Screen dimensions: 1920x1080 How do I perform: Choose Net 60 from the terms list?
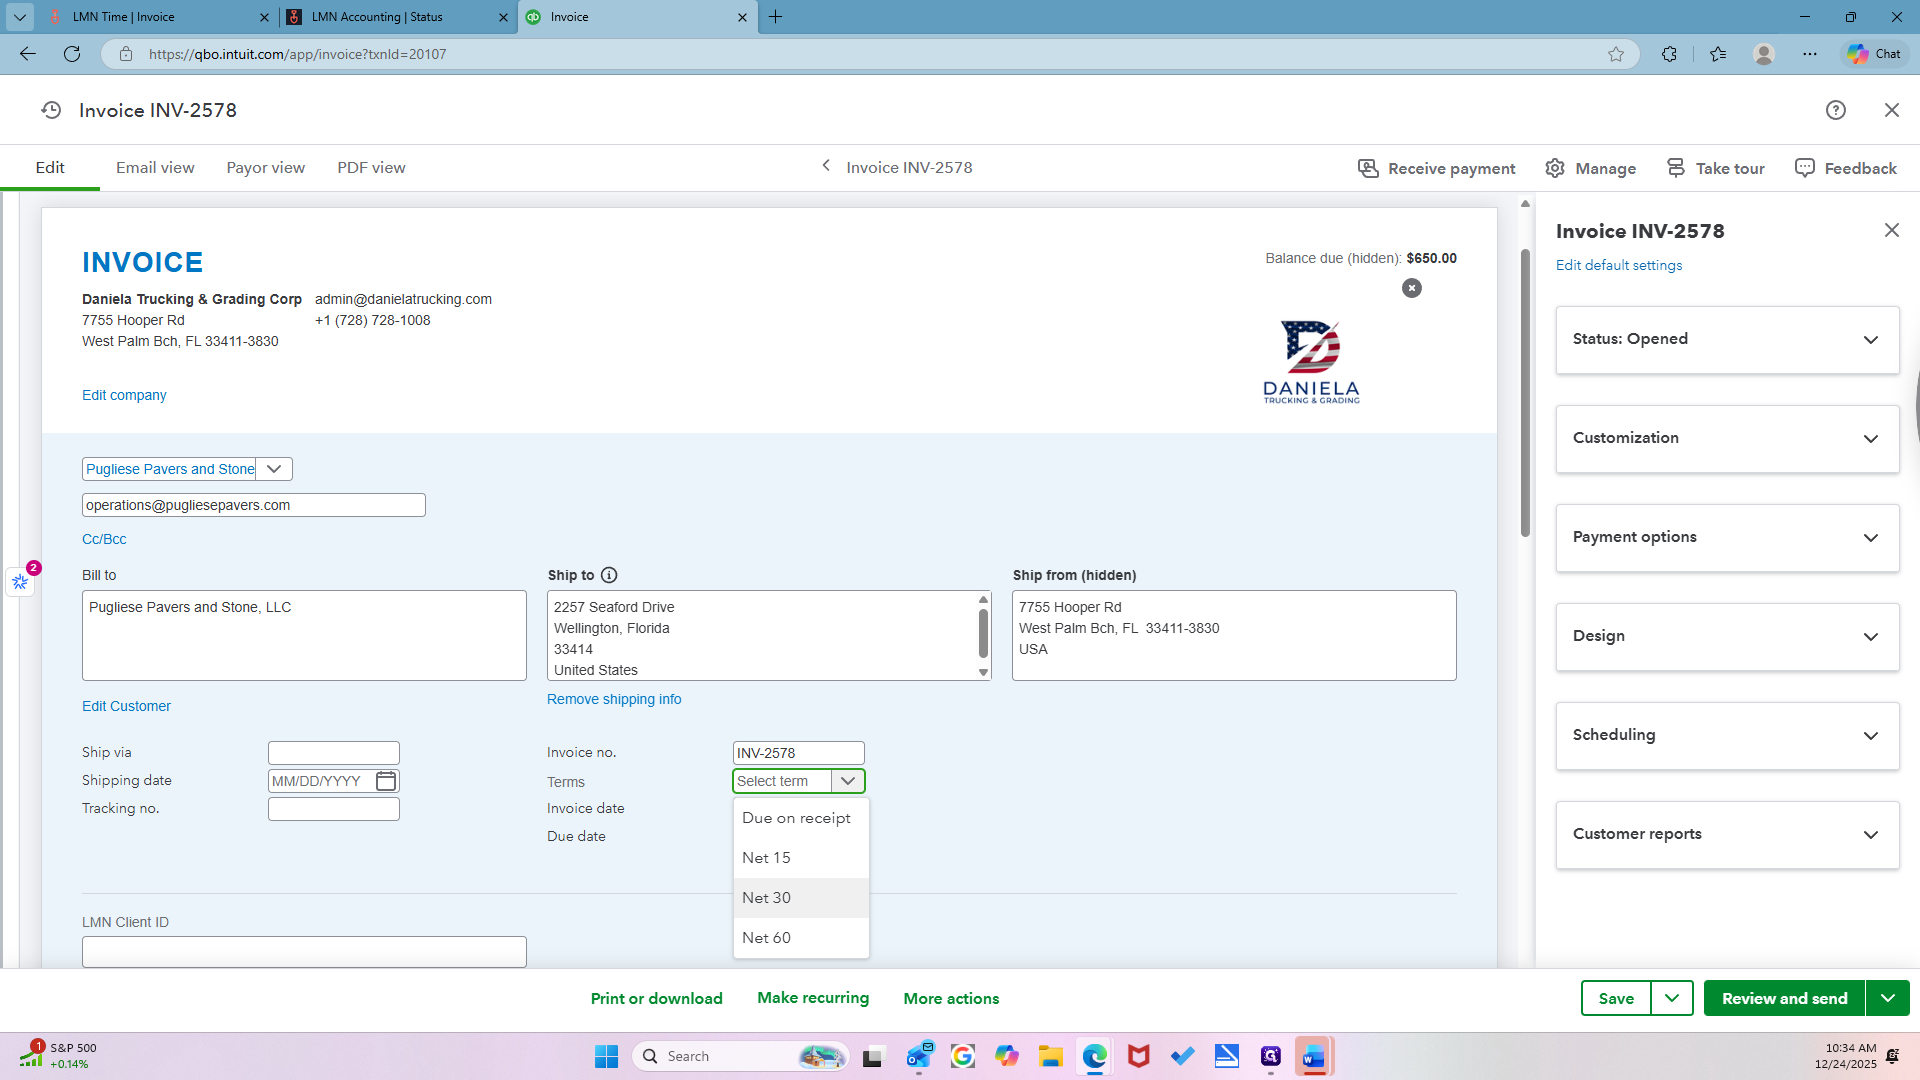click(801, 938)
